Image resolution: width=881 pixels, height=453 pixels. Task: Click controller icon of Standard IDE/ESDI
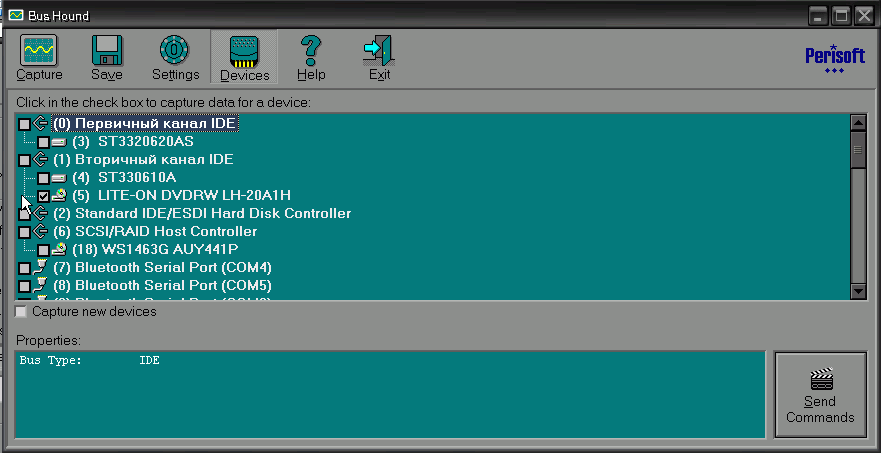(x=40, y=213)
